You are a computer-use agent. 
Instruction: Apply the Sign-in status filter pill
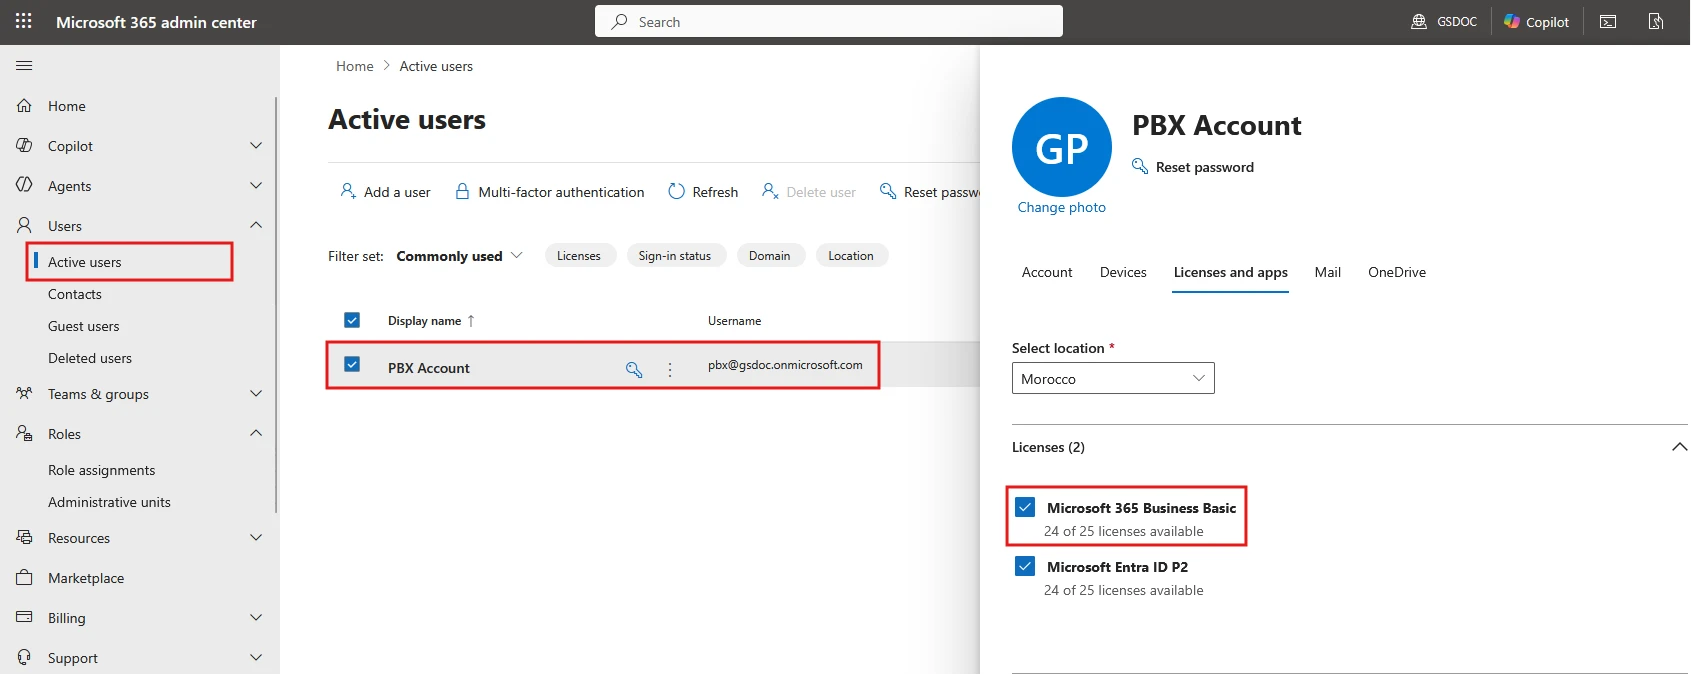point(675,256)
